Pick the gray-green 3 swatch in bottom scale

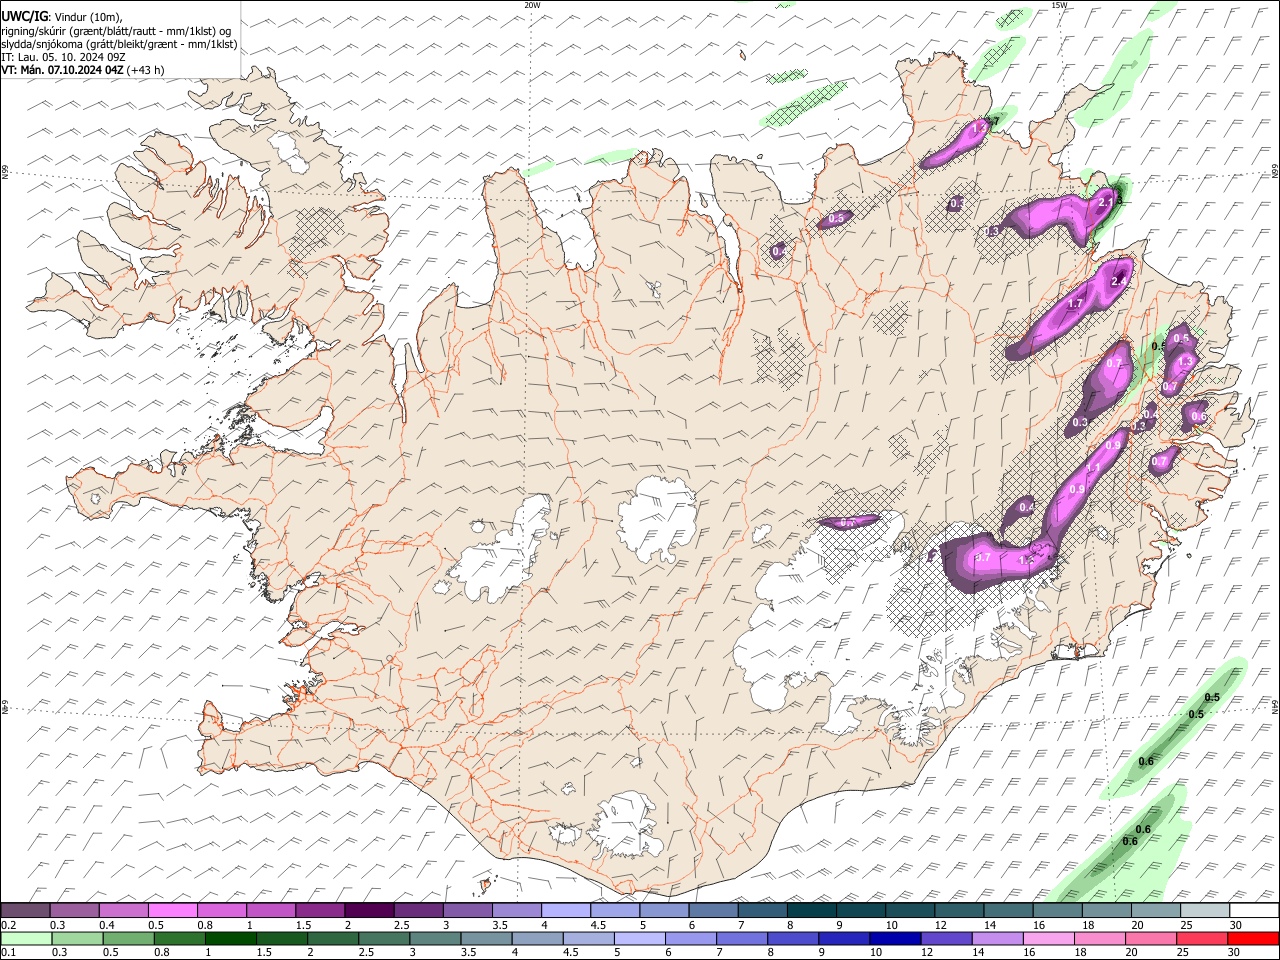435,938
